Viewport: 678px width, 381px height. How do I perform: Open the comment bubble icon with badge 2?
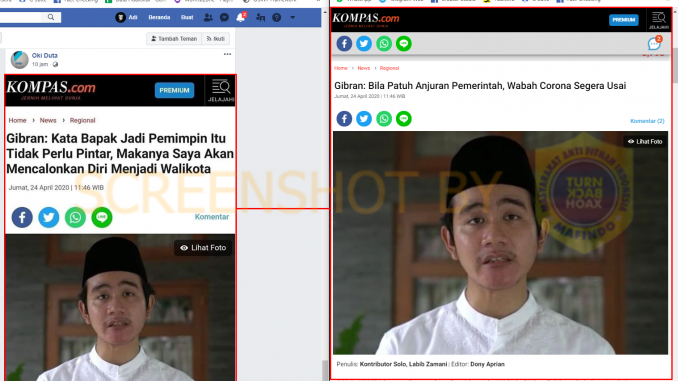655,43
